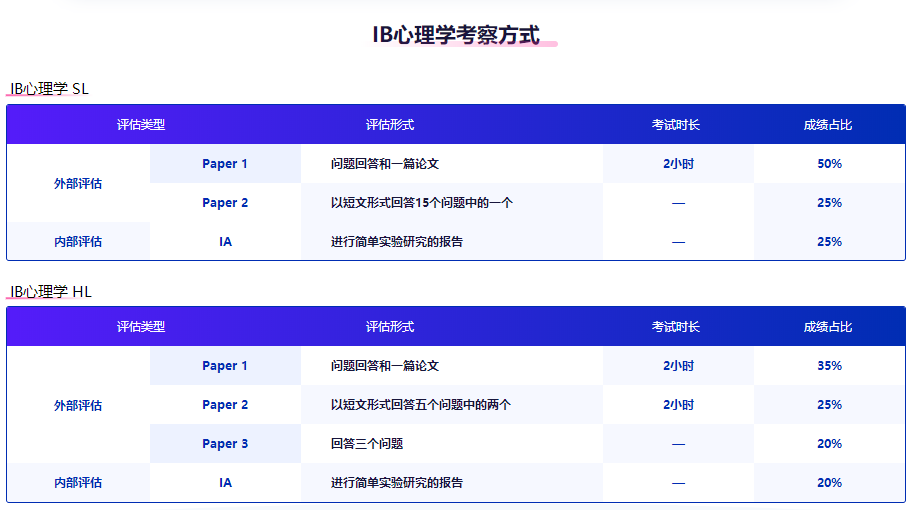This screenshot has height=510, width=913.
Task: Click 成绩占比 header in SL table
Action: [827, 125]
